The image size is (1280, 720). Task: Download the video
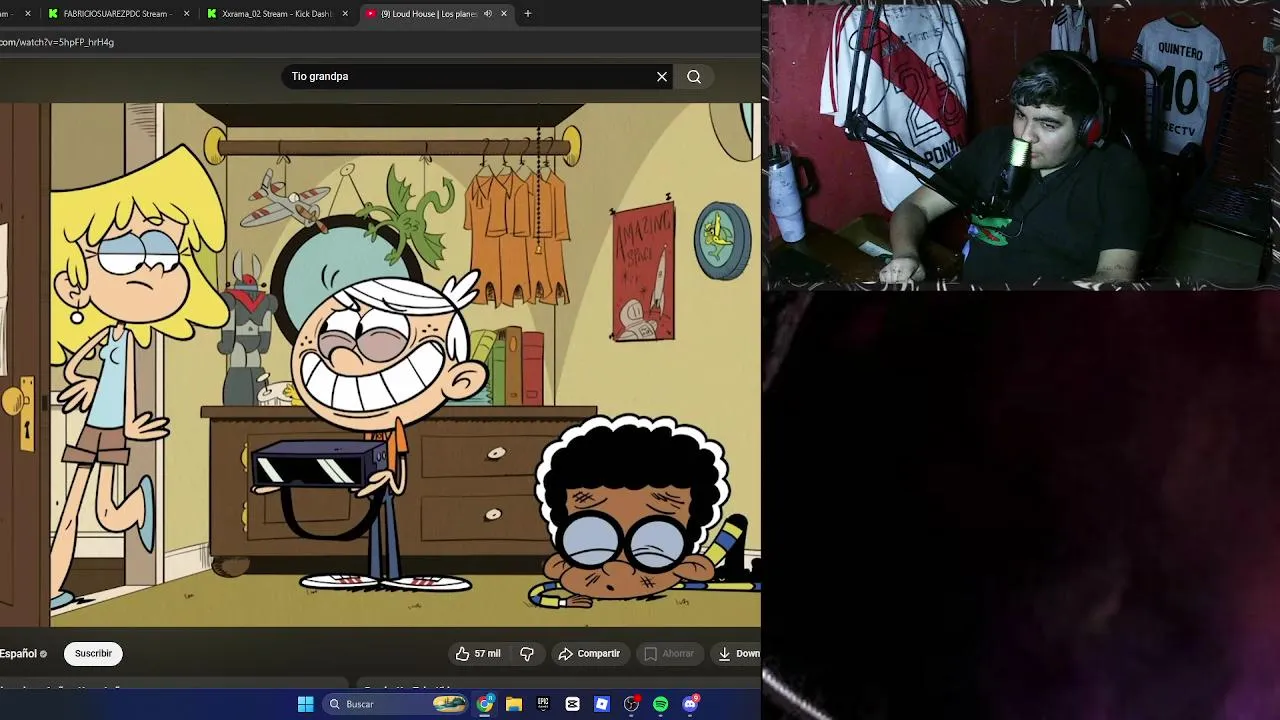tap(739, 653)
